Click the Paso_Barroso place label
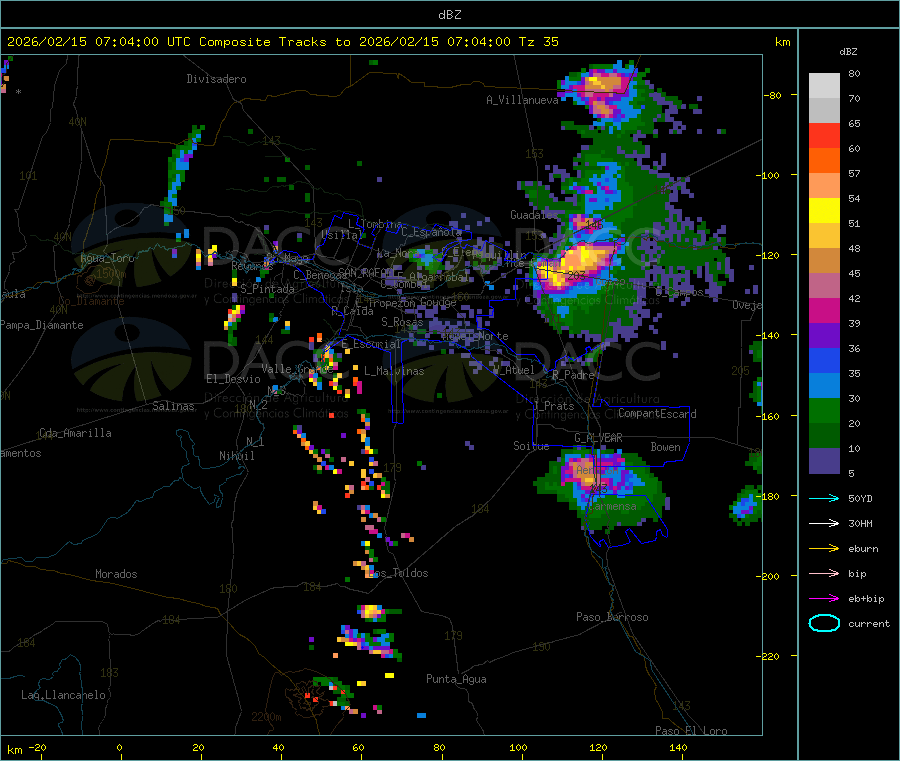This screenshot has height=761, width=900. (x=612, y=617)
